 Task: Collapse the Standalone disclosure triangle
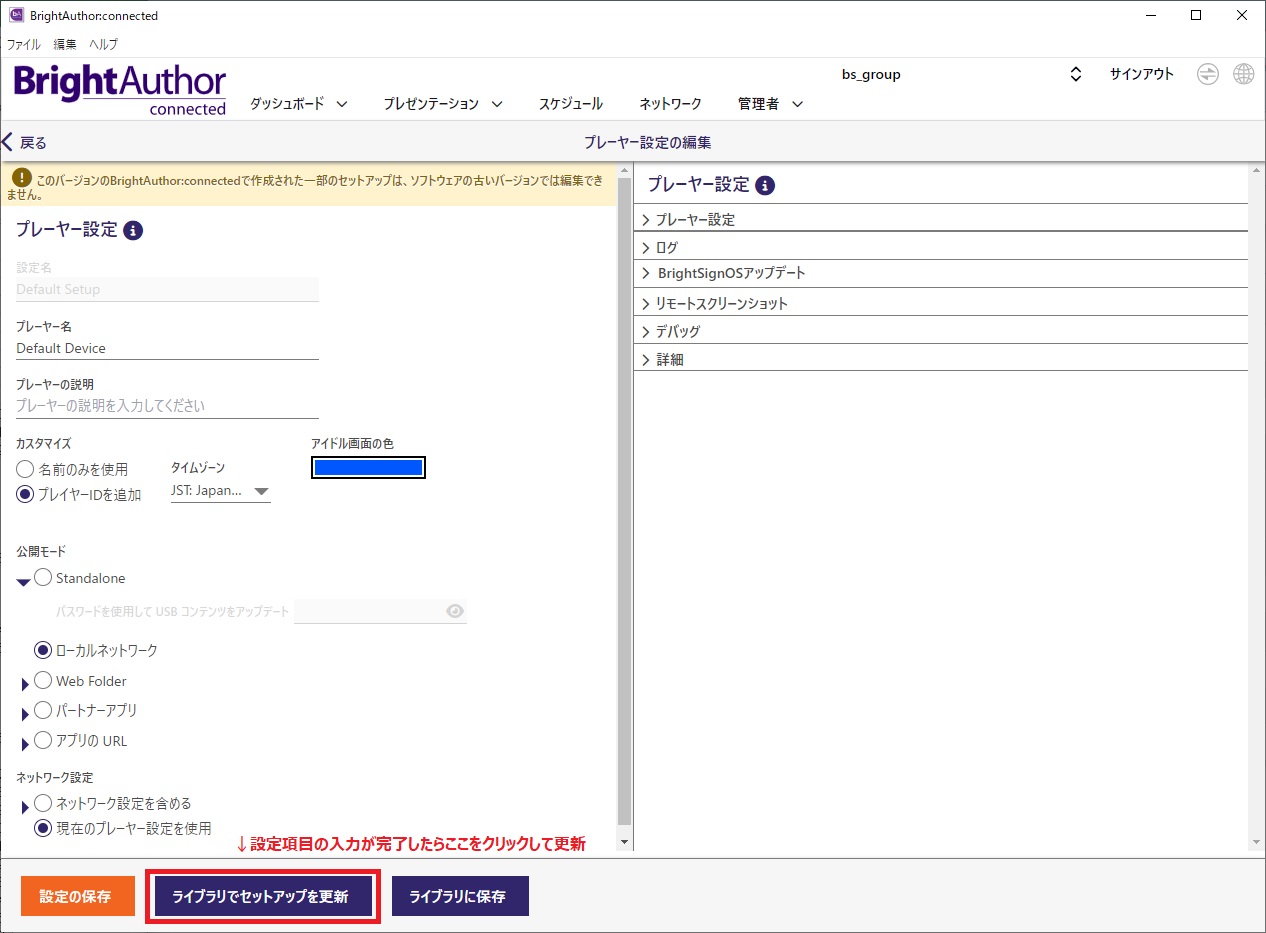coord(23,582)
